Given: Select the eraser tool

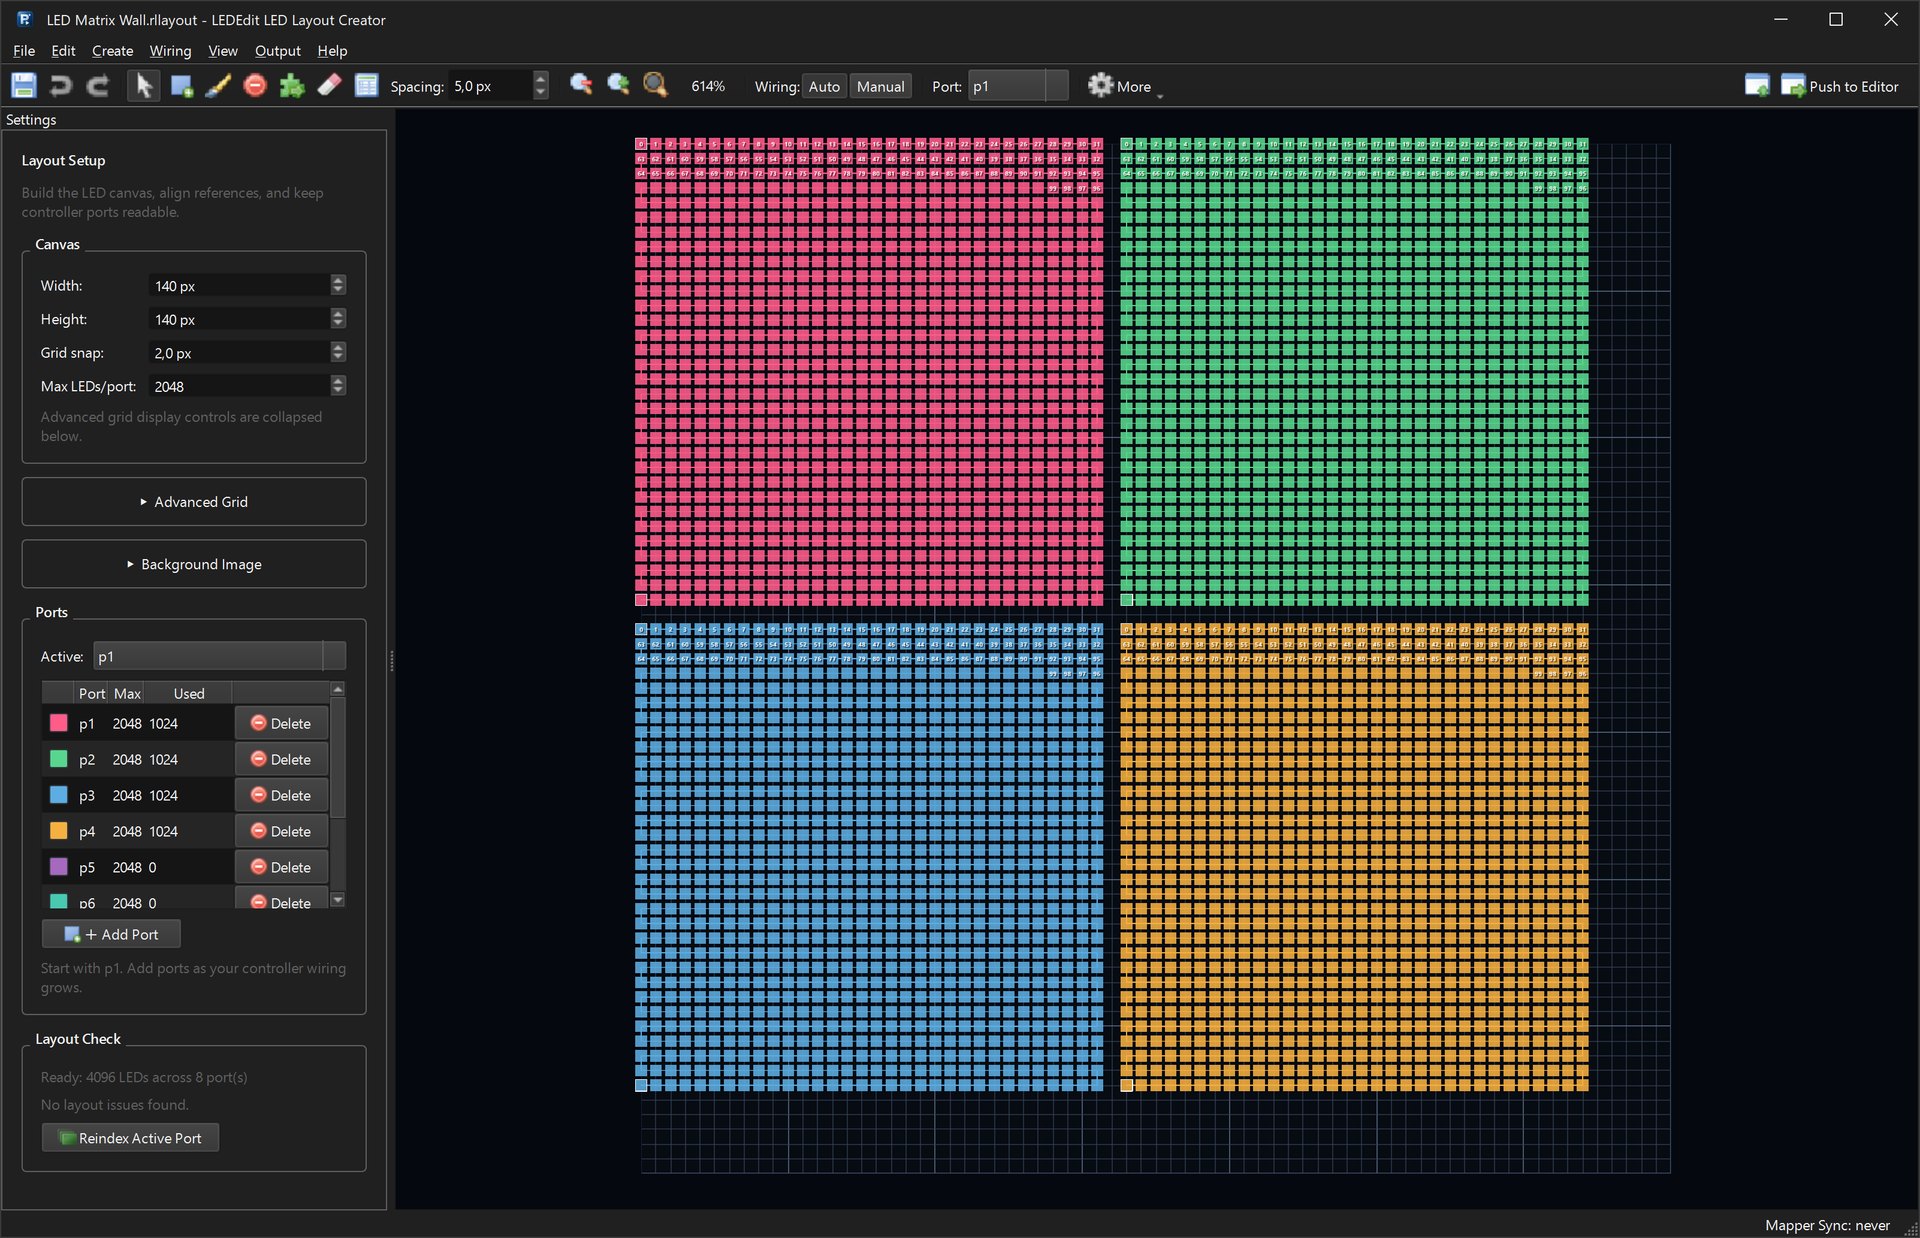Looking at the screenshot, I should pyautogui.click(x=329, y=86).
